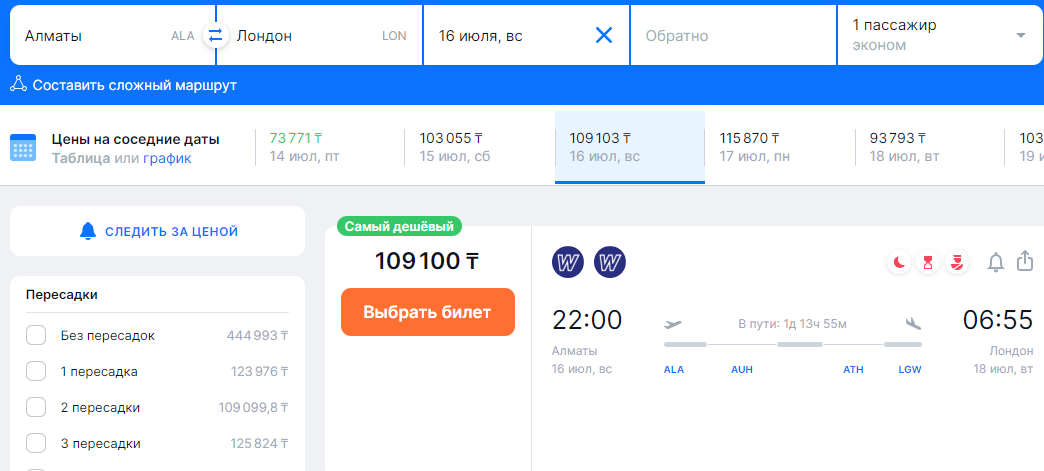Check the Без пересадок filter
Screen dimensions: 1044x471
coord(36,336)
